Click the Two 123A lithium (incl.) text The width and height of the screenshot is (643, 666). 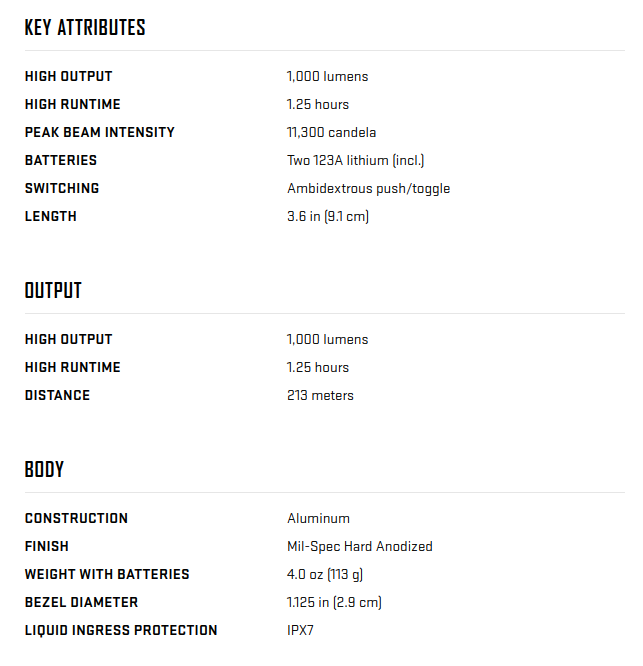pyautogui.click(x=355, y=161)
